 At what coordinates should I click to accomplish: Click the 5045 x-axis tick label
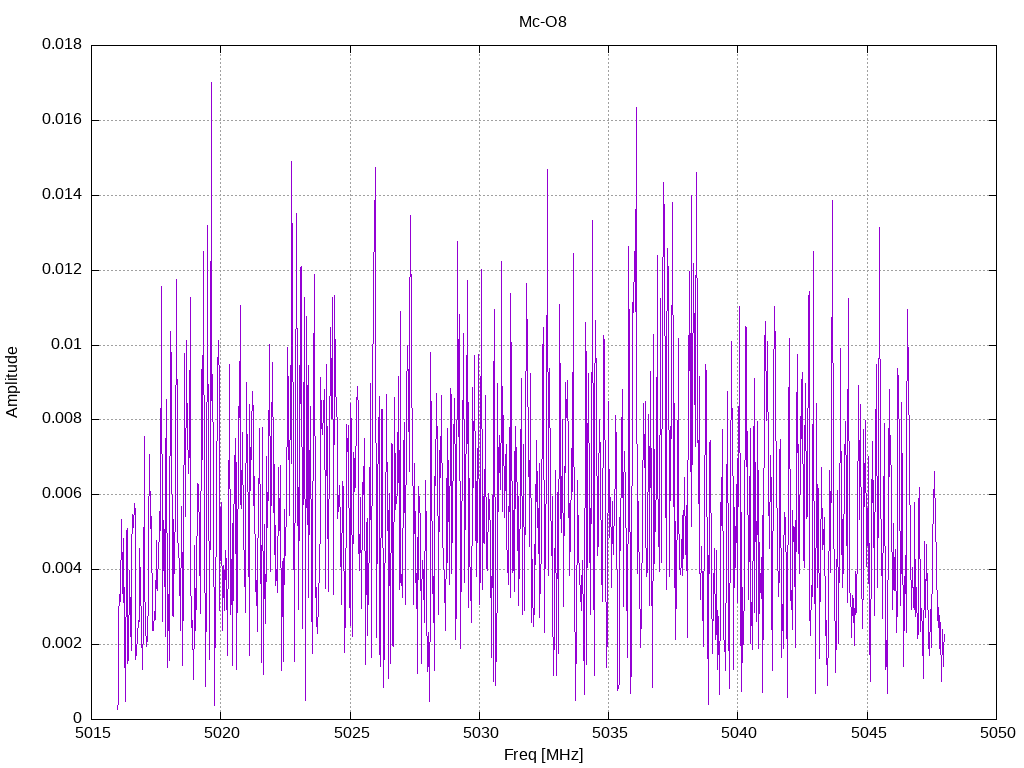click(868, 733)
